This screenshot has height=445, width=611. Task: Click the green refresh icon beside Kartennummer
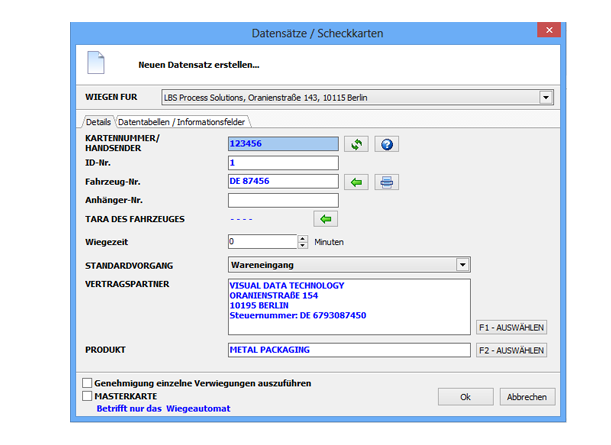click(x=357, y=144)
